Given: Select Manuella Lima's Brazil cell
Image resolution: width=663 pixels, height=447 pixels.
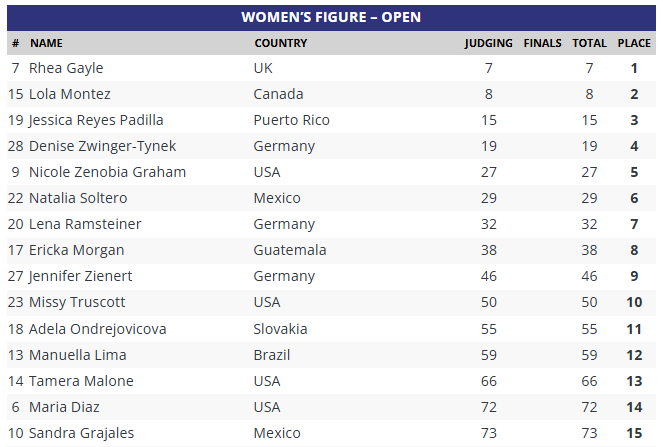Looking at the screenshot, I should coord(271,355).
